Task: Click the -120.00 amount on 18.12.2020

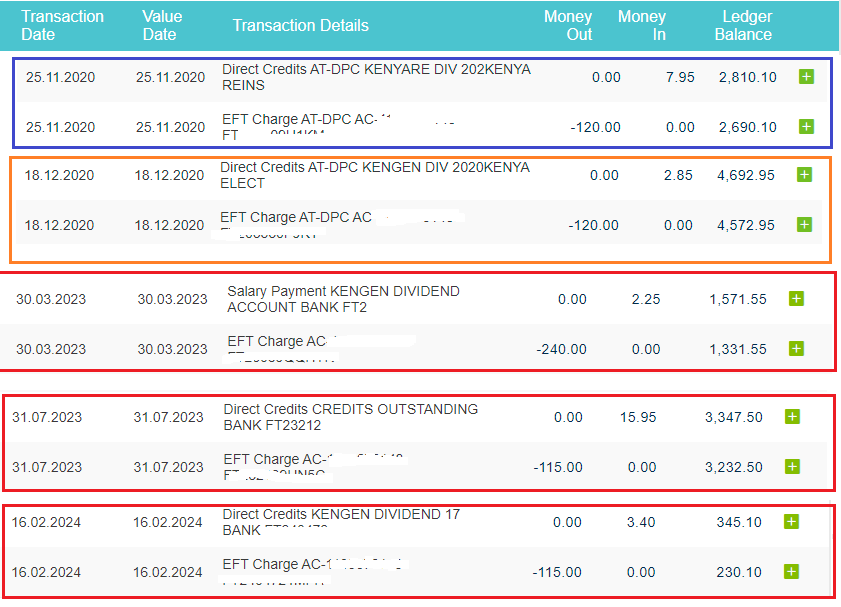Action: coord(593,225)
